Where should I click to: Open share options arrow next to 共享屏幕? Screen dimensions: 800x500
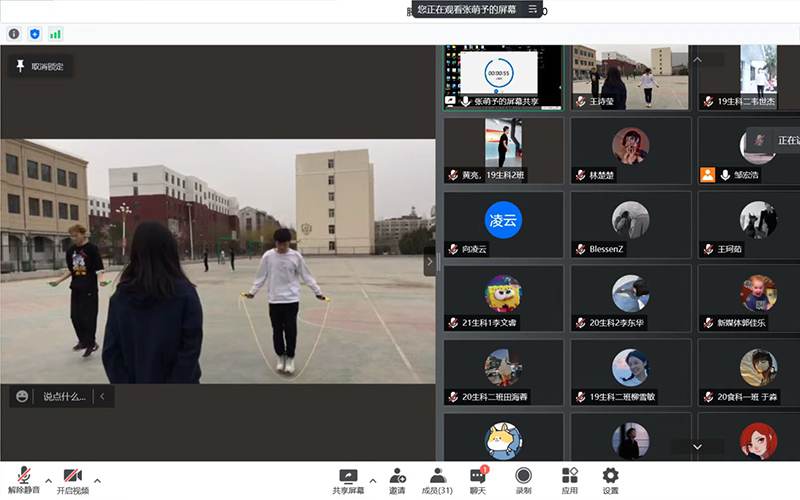click(373, 481)
